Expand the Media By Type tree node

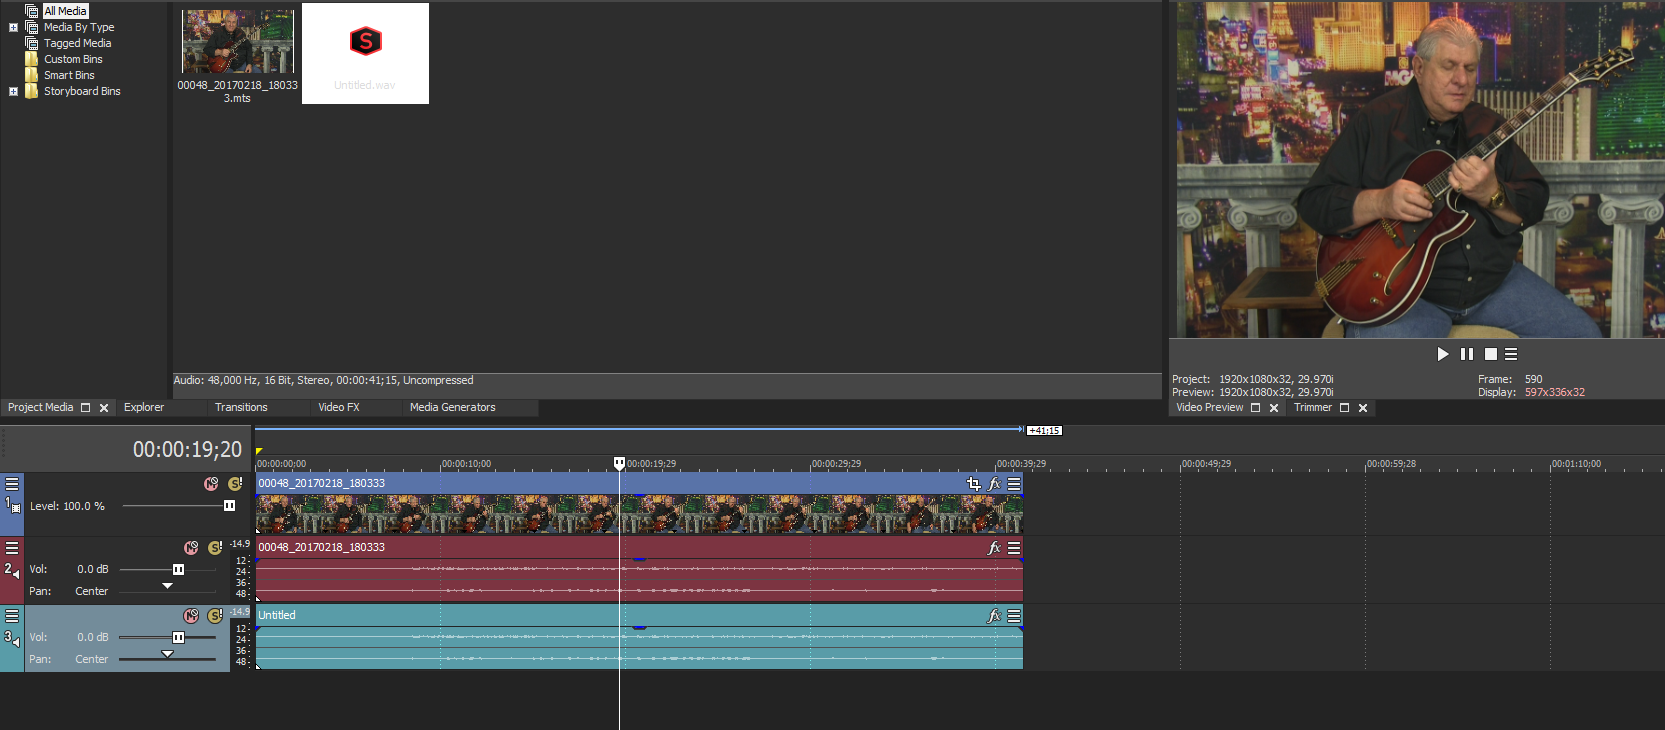[x=13, y=27]
